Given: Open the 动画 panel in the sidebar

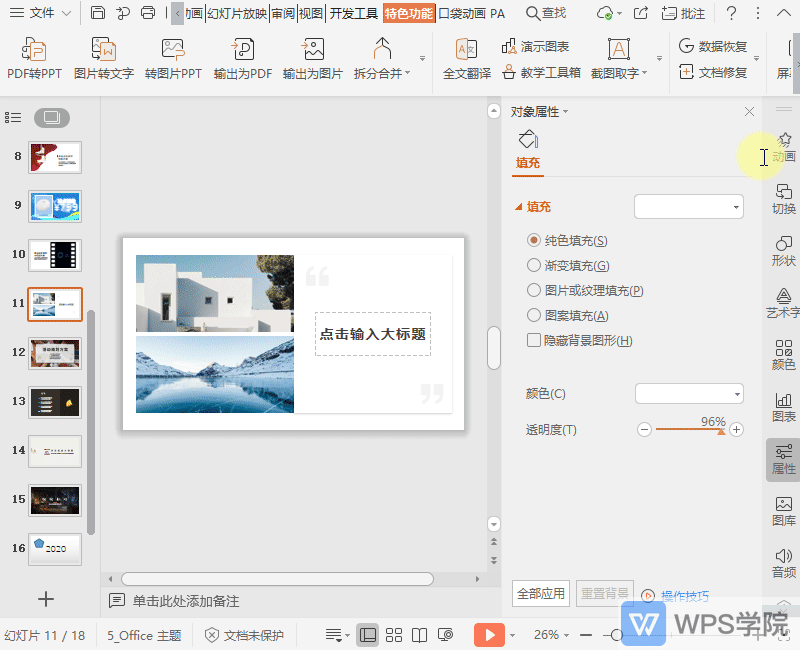Looking at the screenshot, I should [784, 146].
